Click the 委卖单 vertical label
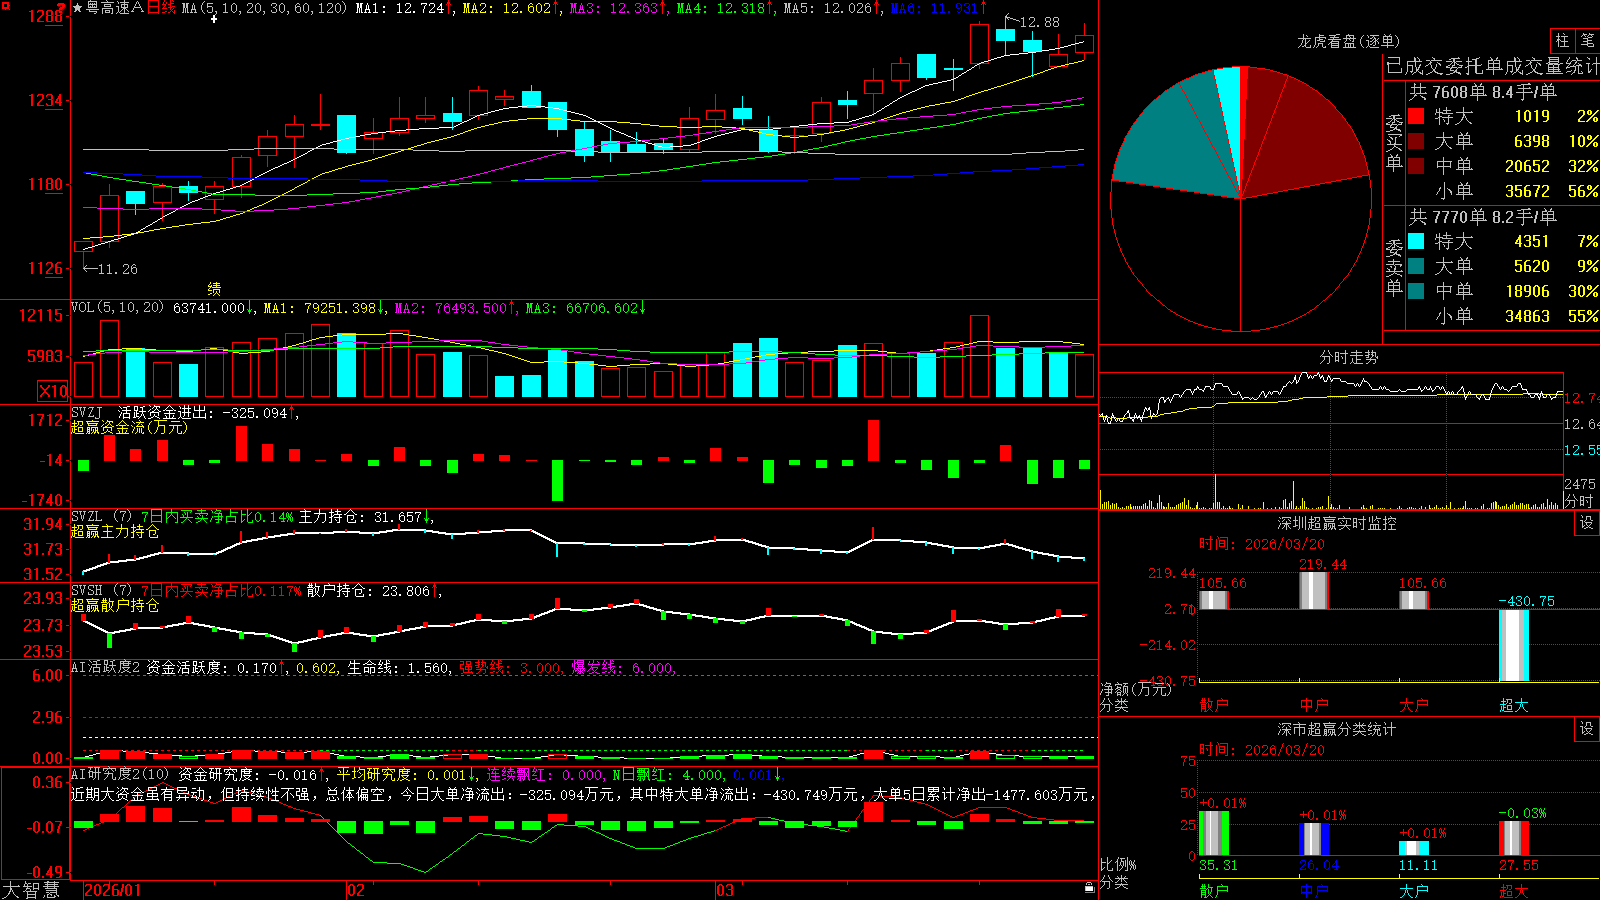Viewport: 1600px width, 900px height. (x=1394, y=267)
